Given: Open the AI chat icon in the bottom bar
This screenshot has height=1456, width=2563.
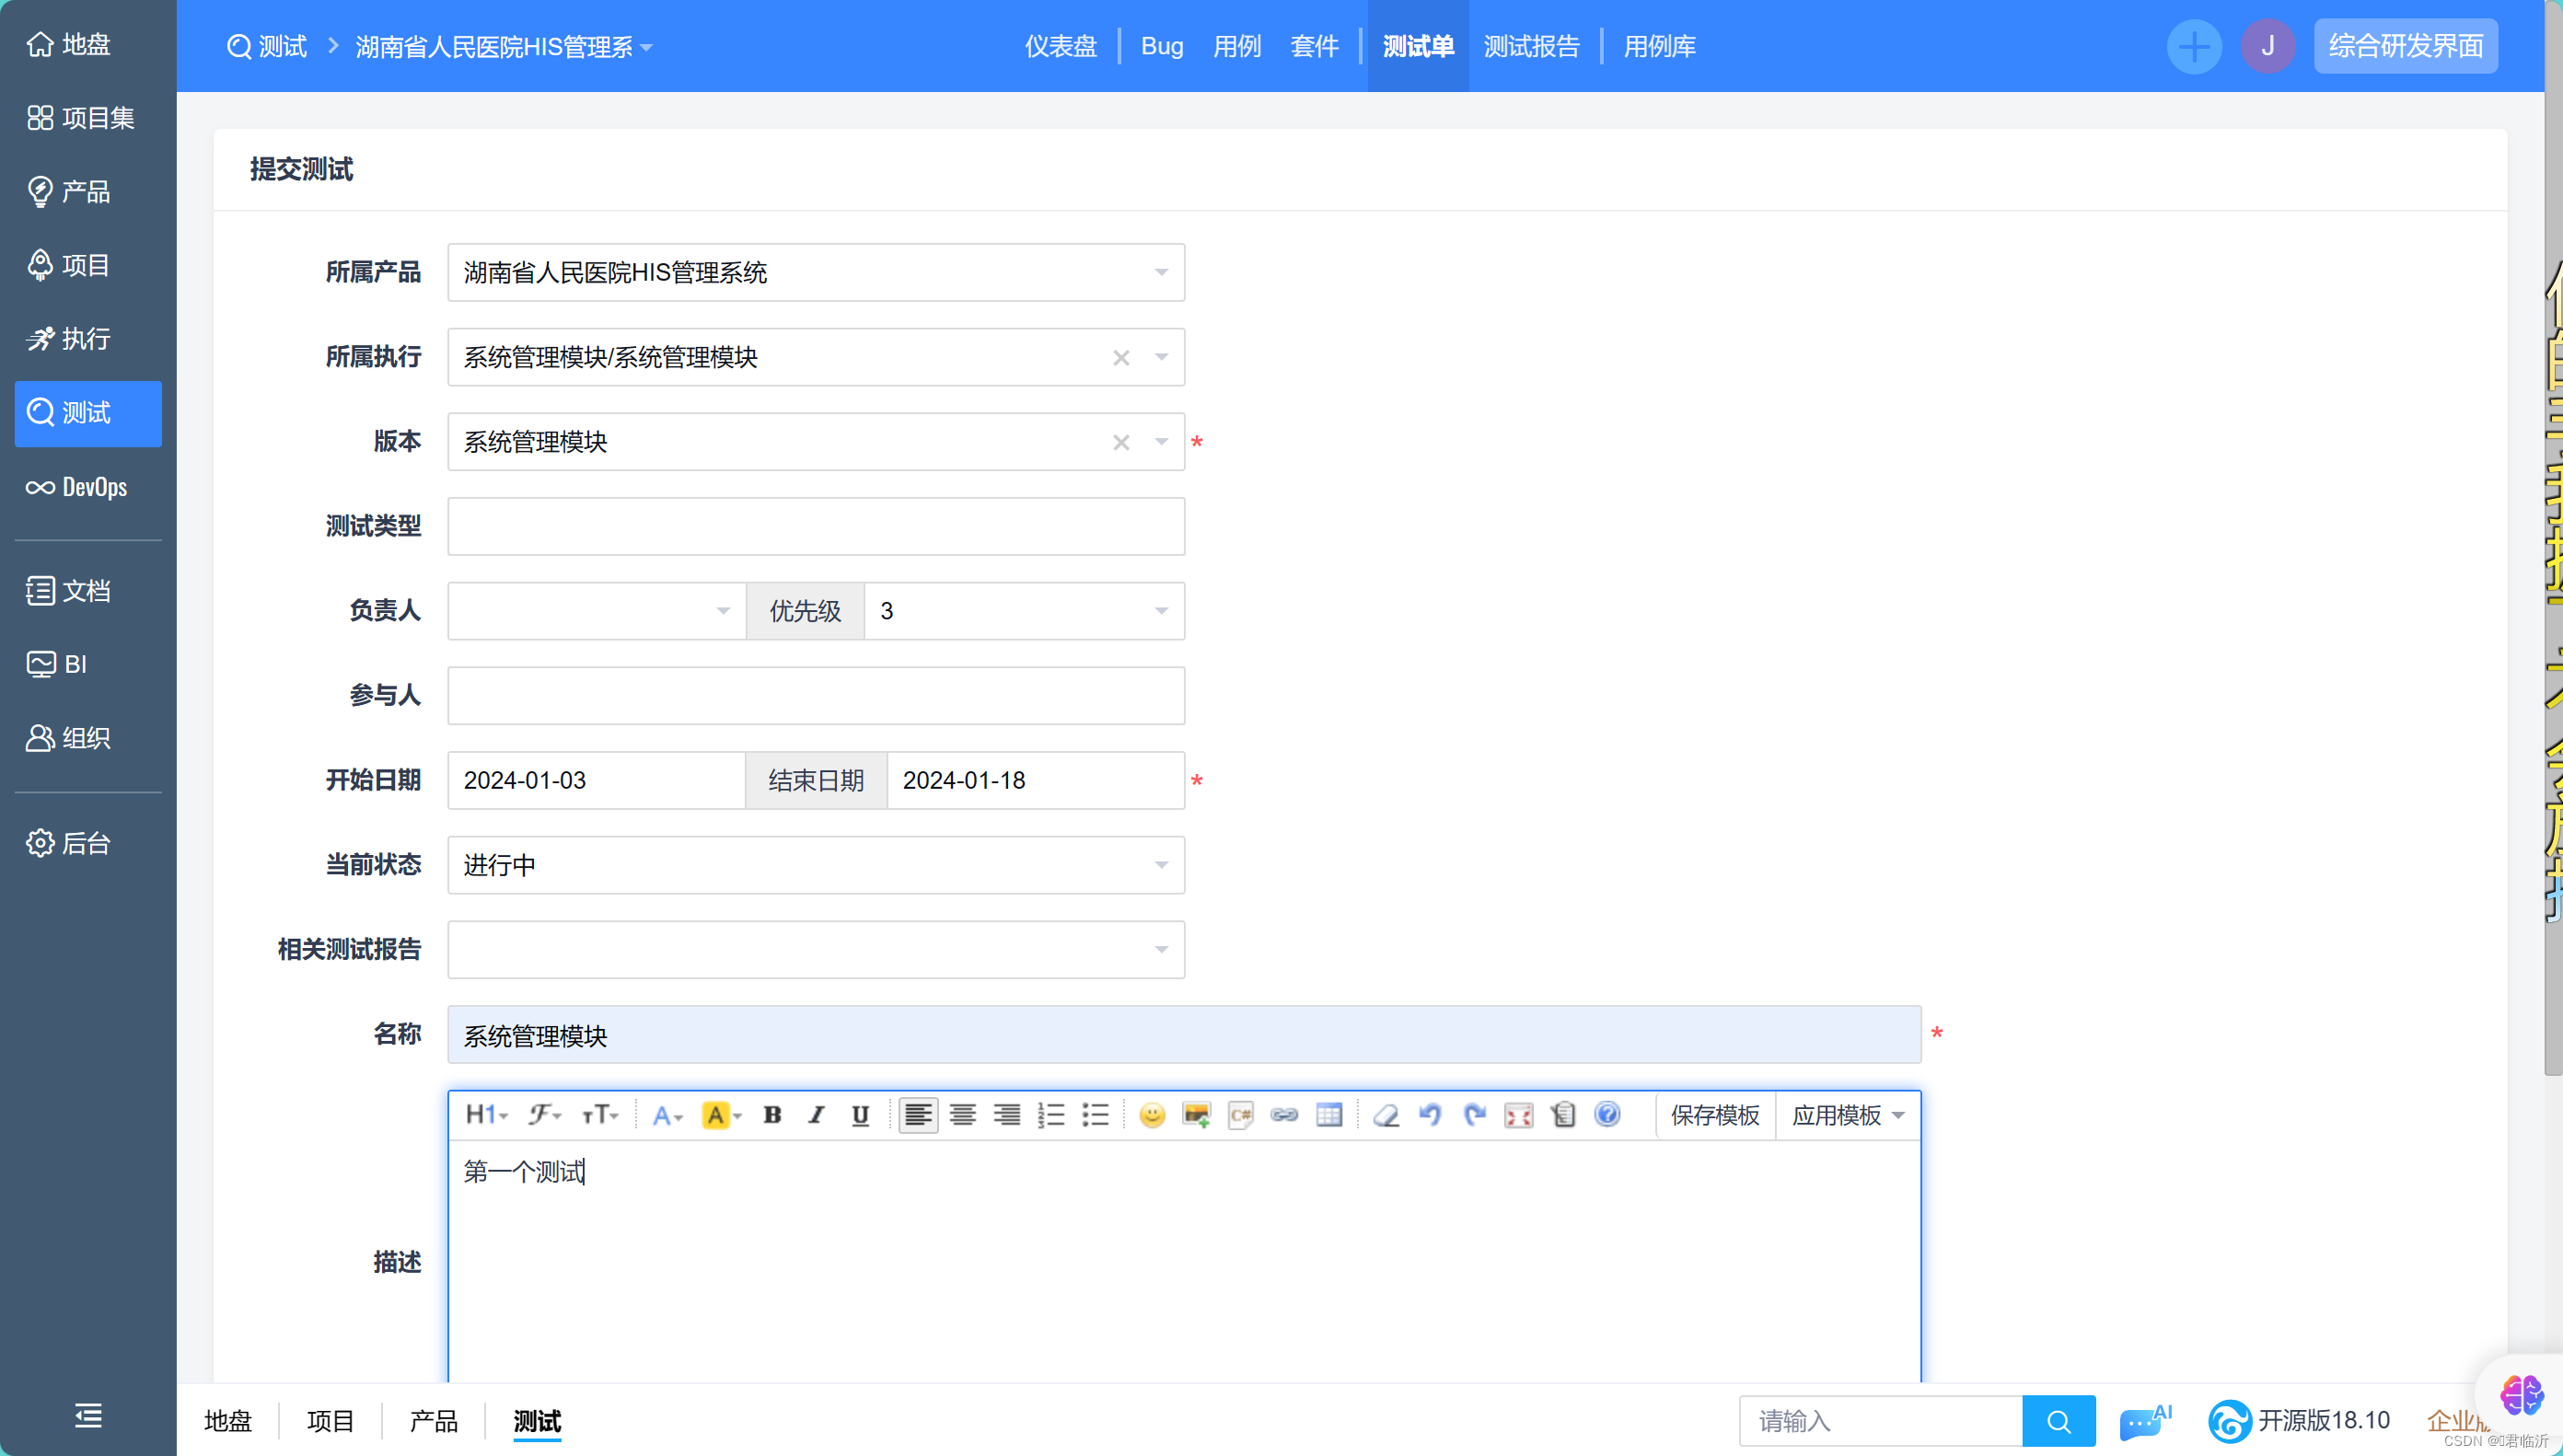Looking at the screenshot, I should tap(2143, 1421).
